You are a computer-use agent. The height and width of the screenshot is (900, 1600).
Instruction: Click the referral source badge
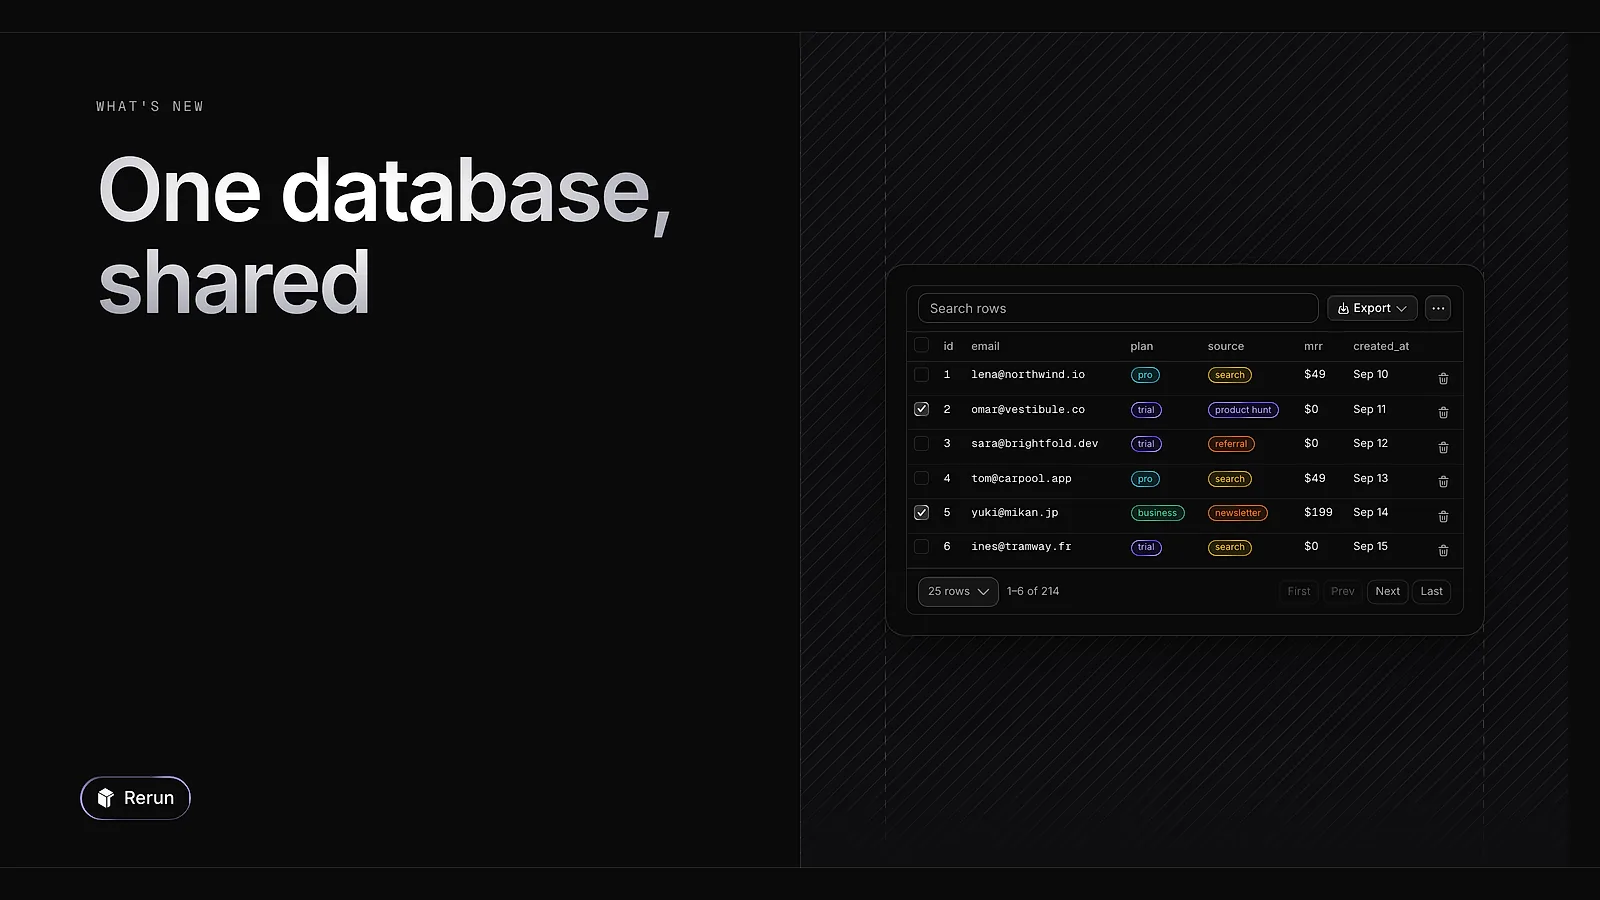pos(1231,444)
